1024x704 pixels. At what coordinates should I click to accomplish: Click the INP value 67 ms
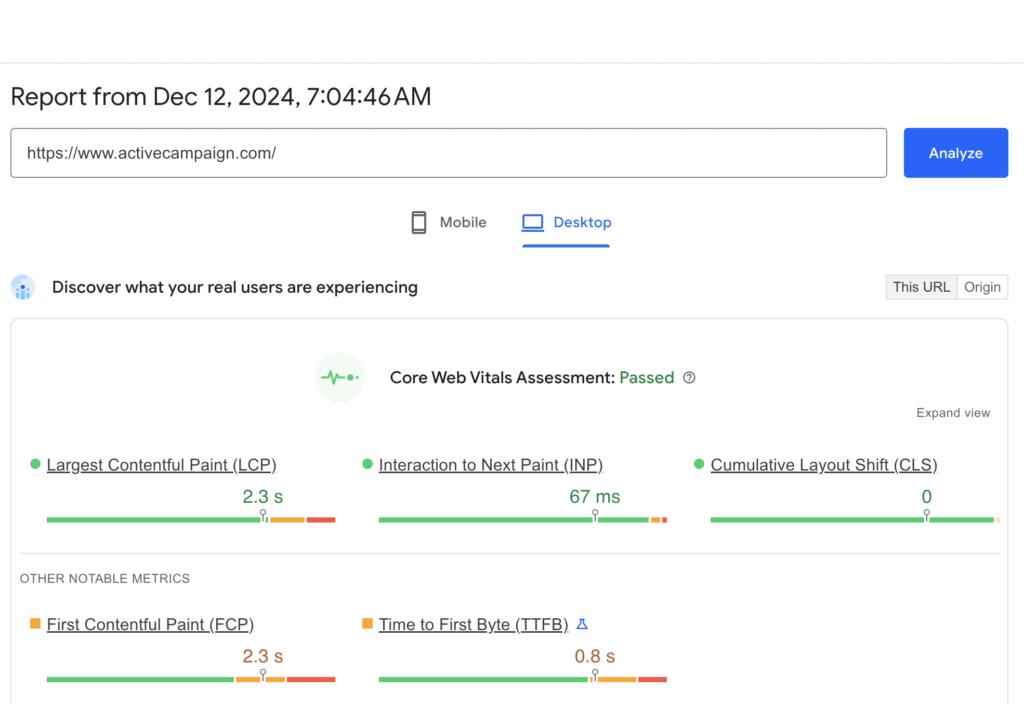[x=595, y=497]
